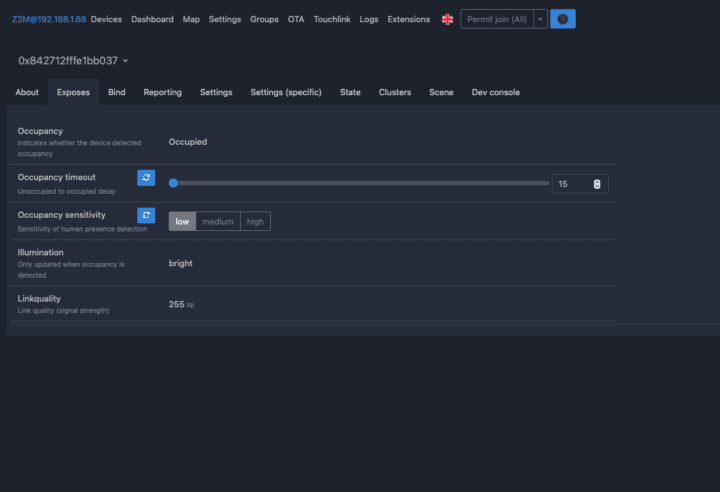The width and height of the screenshot is (720, 492).
Task: Click the occupancy timeout number field
Action: [570, 184]
